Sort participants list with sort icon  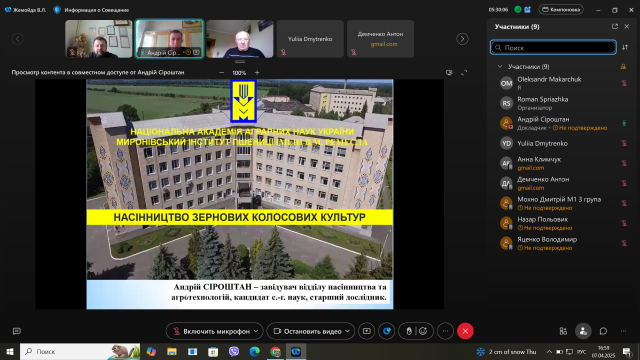click(625, 47)
